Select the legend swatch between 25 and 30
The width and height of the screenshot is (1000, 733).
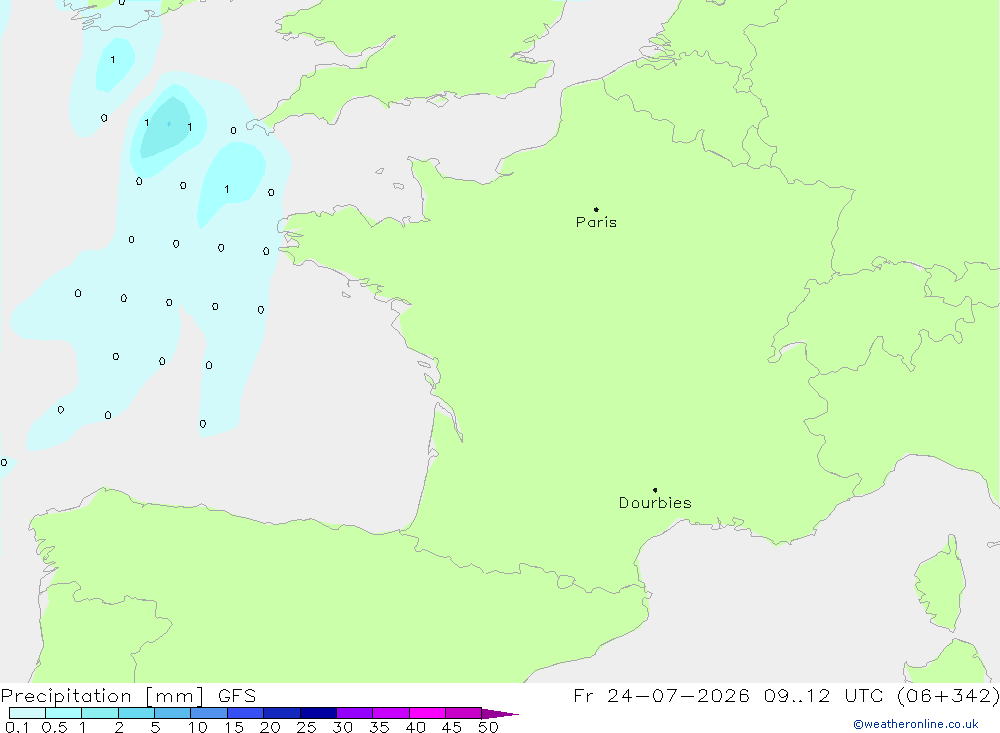point(318,713)
